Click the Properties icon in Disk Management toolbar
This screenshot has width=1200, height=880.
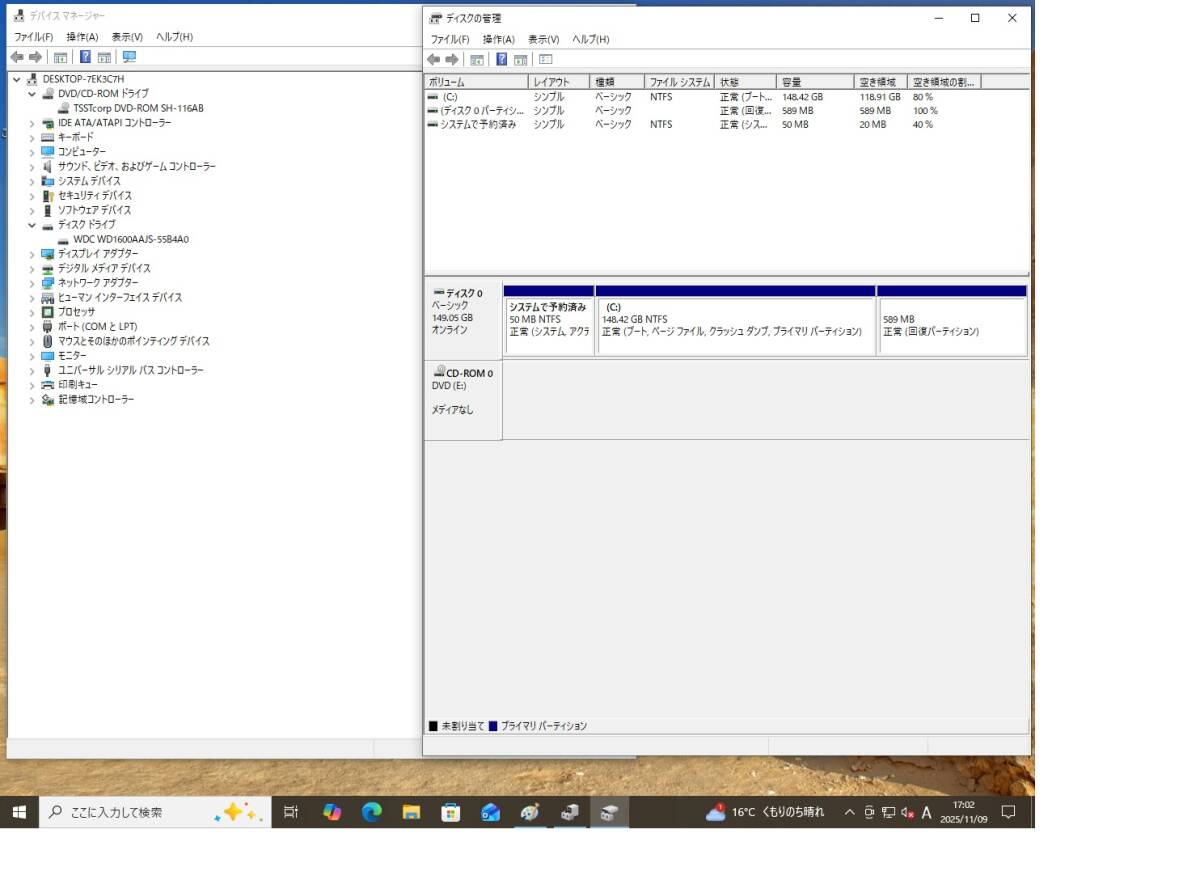coord(520,58)
